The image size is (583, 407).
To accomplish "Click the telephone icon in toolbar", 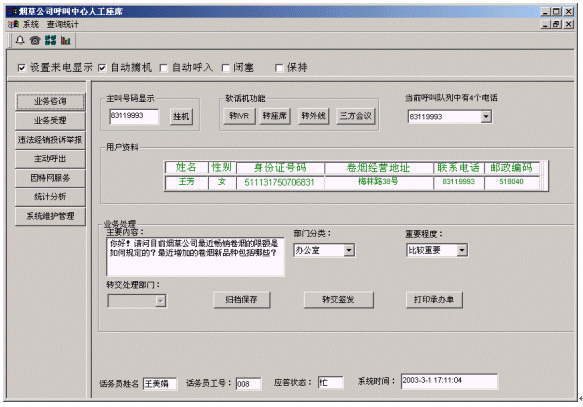I will (35, 40).
